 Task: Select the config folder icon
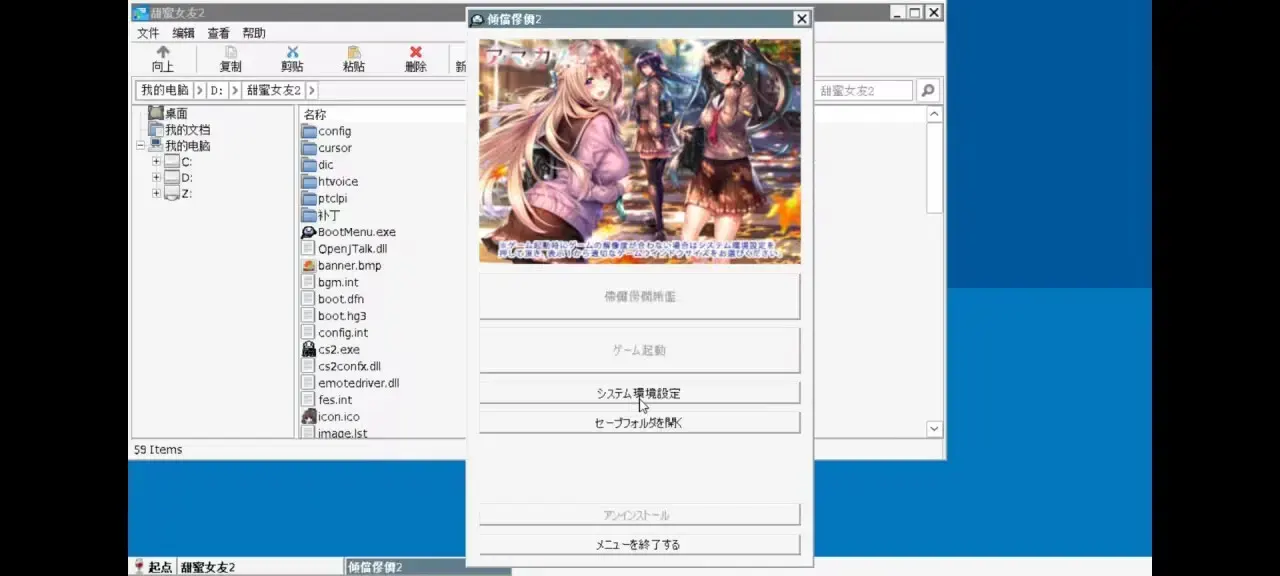(x=309, y=131)
